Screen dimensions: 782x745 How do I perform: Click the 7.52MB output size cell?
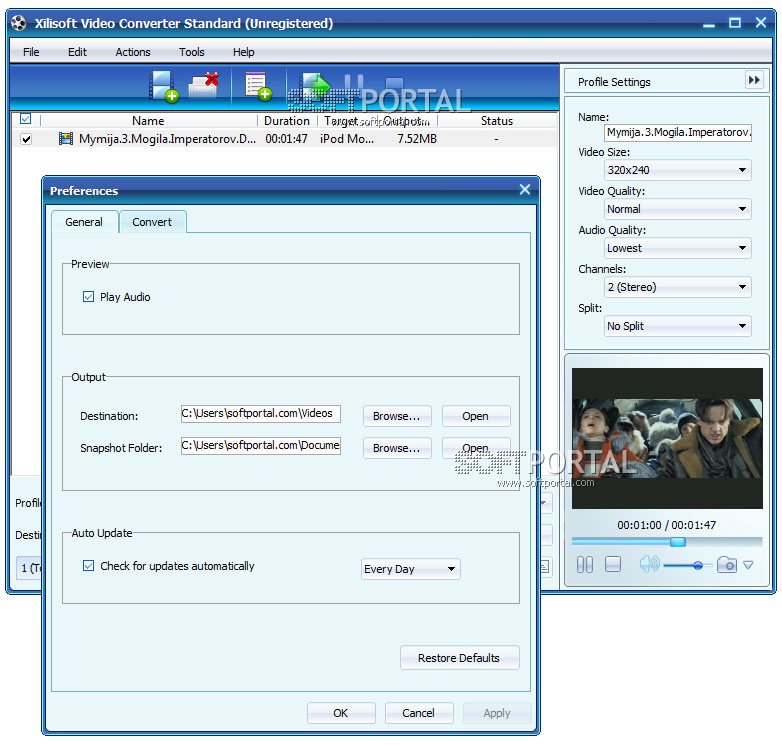coord(417,139)
